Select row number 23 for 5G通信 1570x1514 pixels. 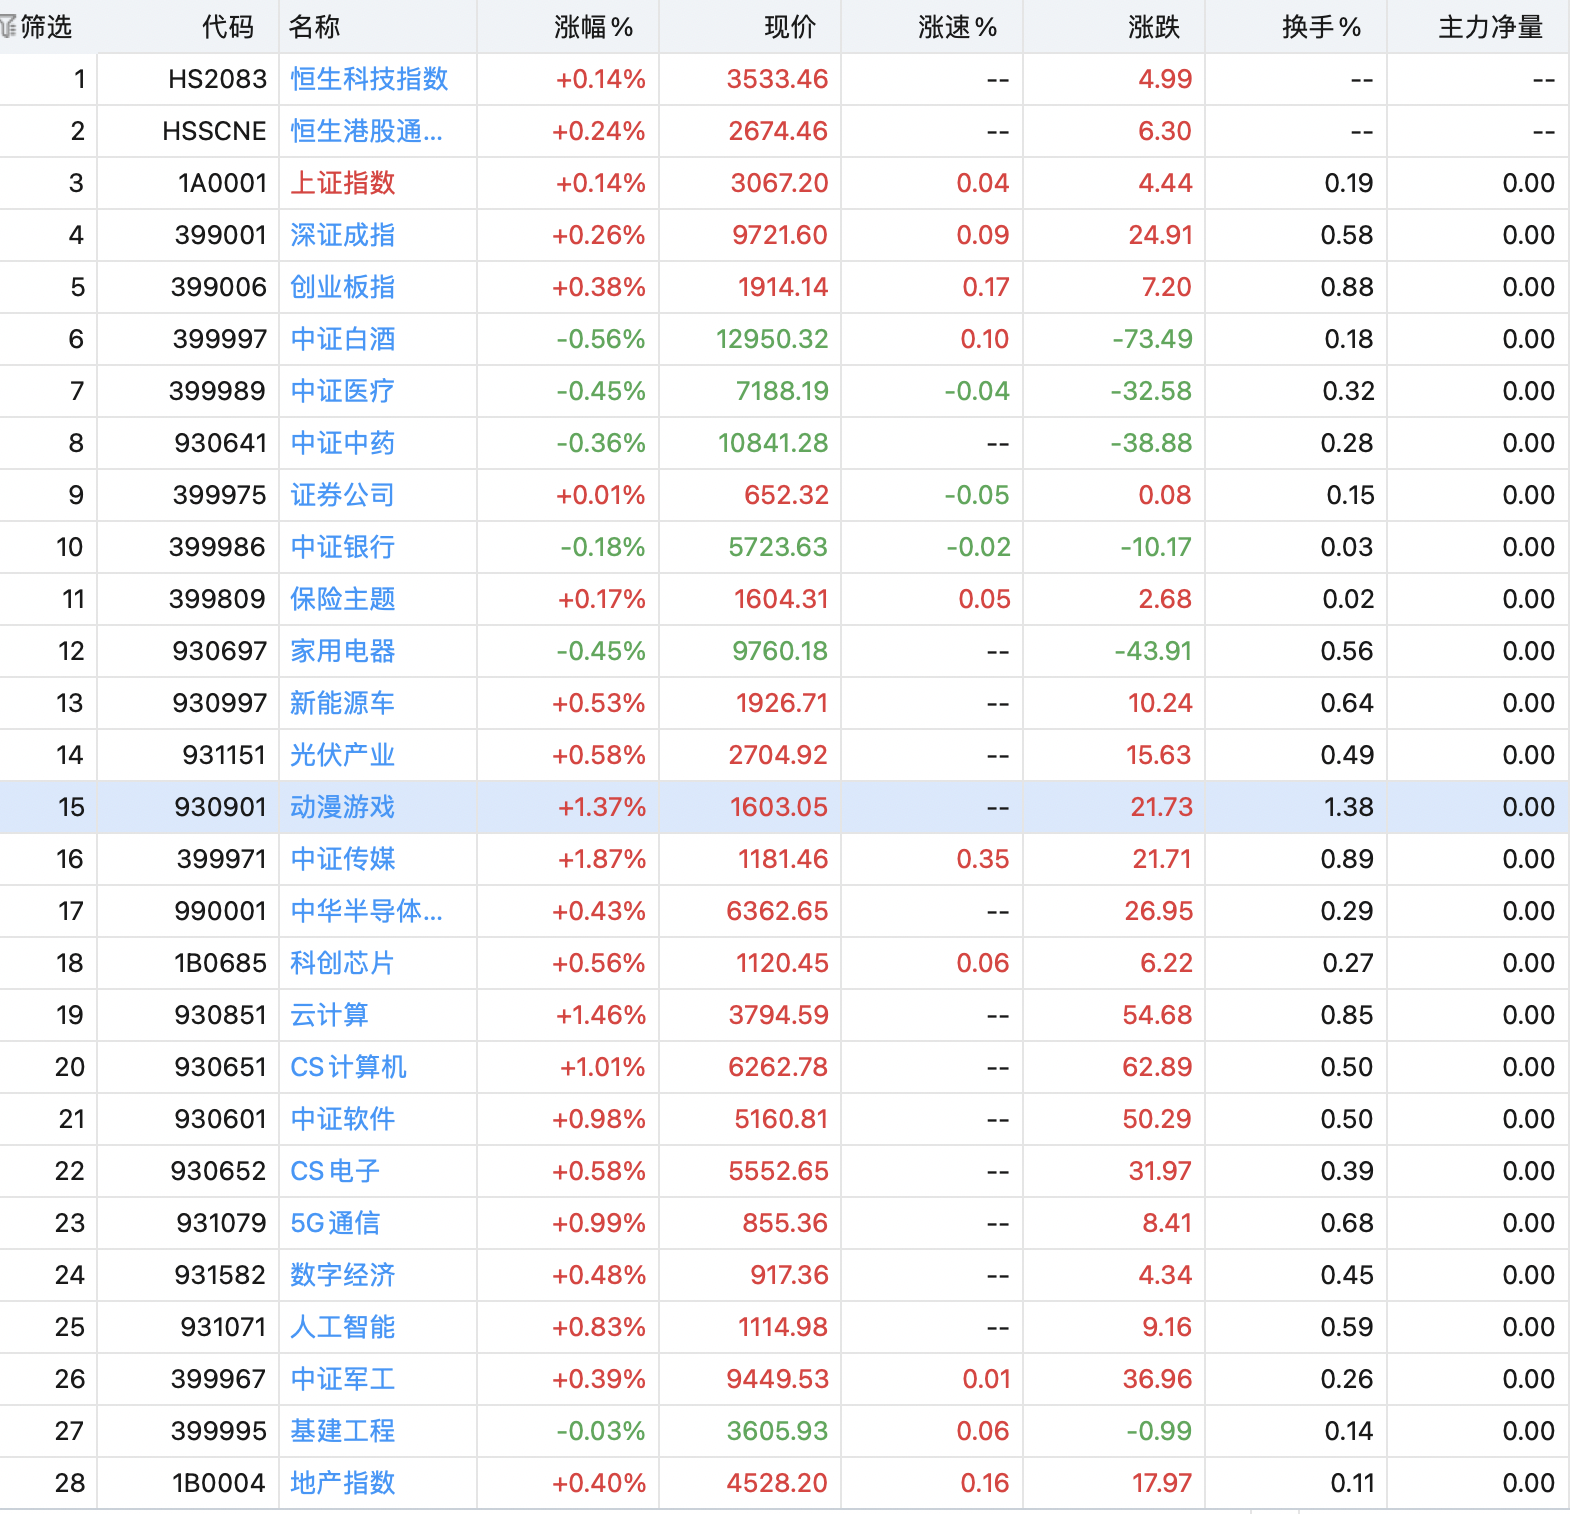[70, 1223]
